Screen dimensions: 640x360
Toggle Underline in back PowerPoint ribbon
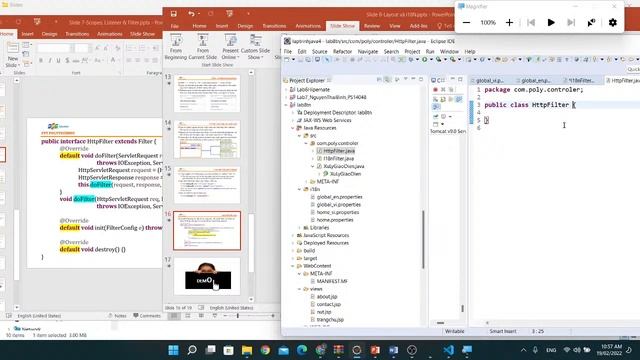(58, 61)
